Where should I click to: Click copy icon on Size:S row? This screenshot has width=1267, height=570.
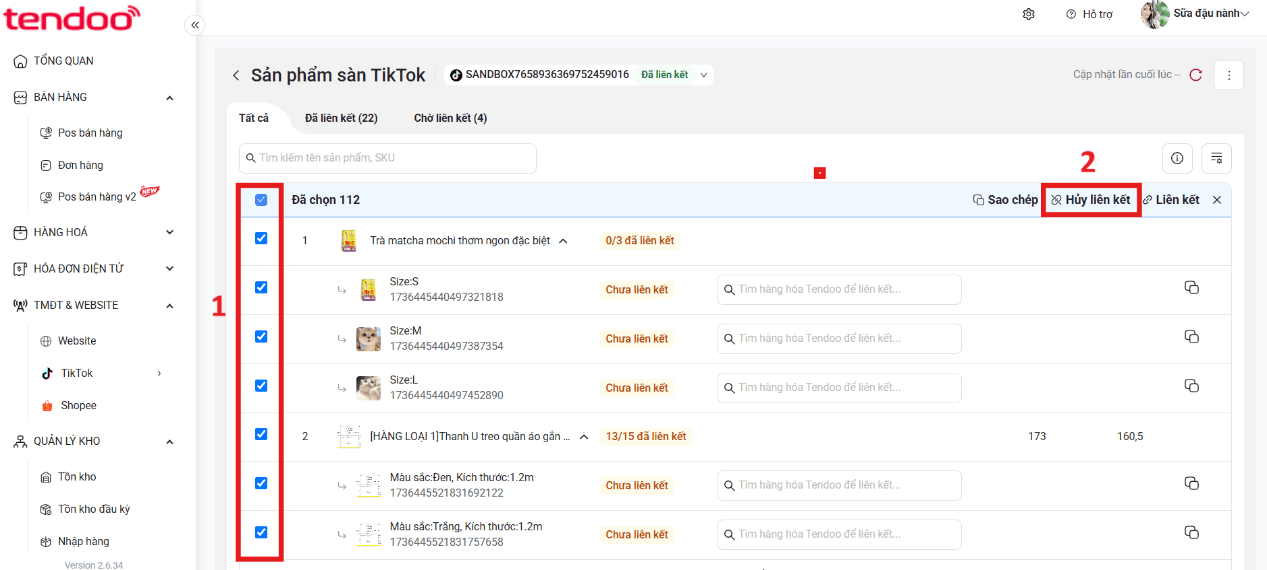point(1191,288)
